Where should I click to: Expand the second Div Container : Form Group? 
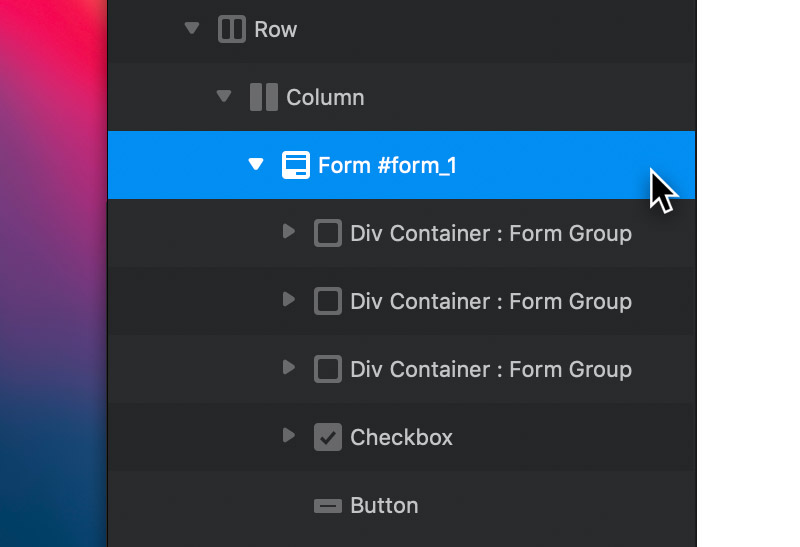pos(289,299)
